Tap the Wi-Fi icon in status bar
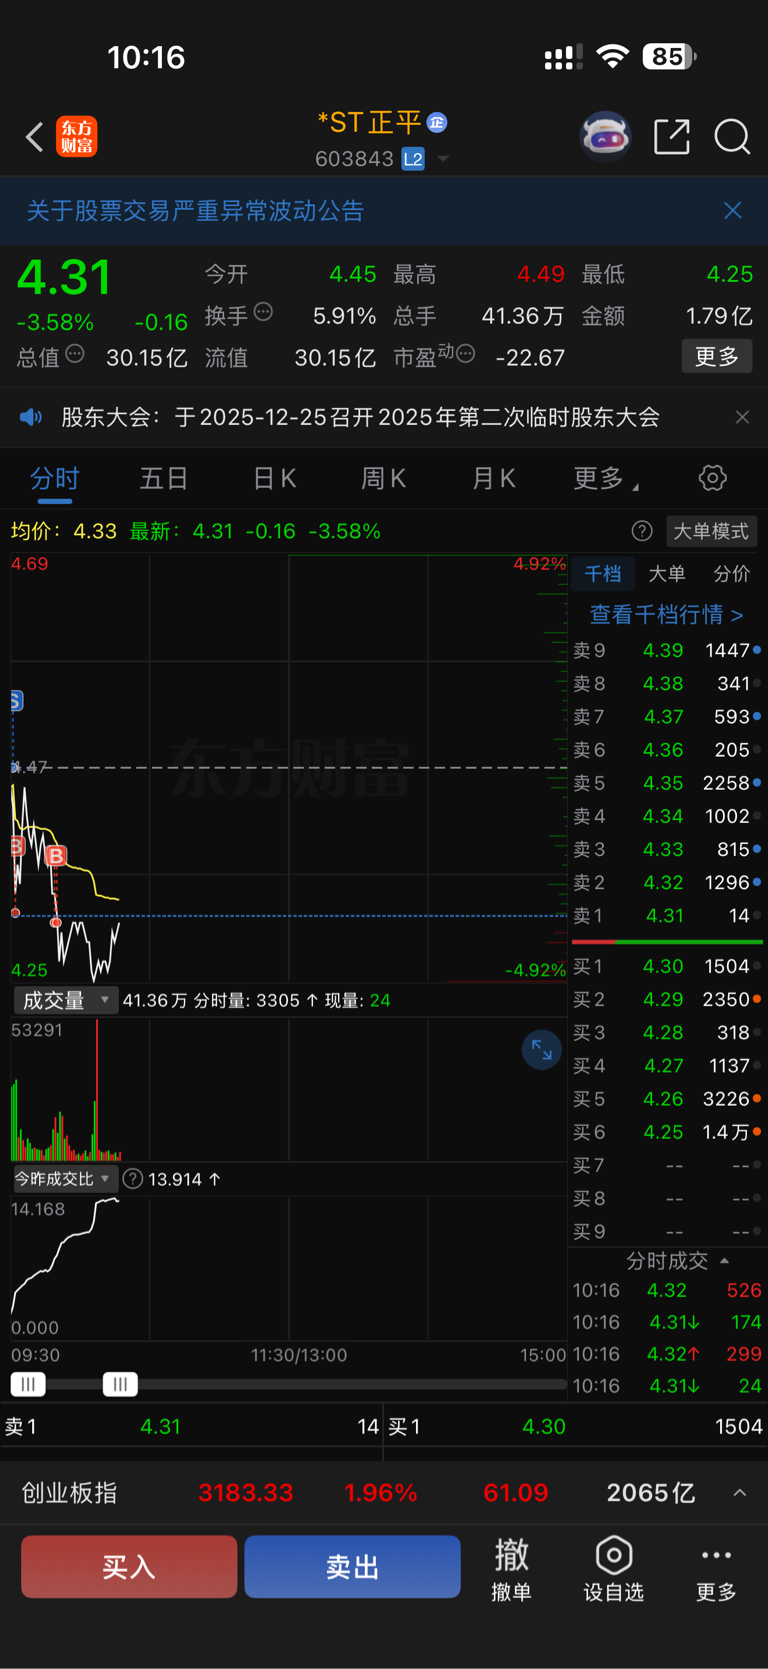The width and height of the screenshot is (768, 1669). pyautogui.click(x=612, y=57)
